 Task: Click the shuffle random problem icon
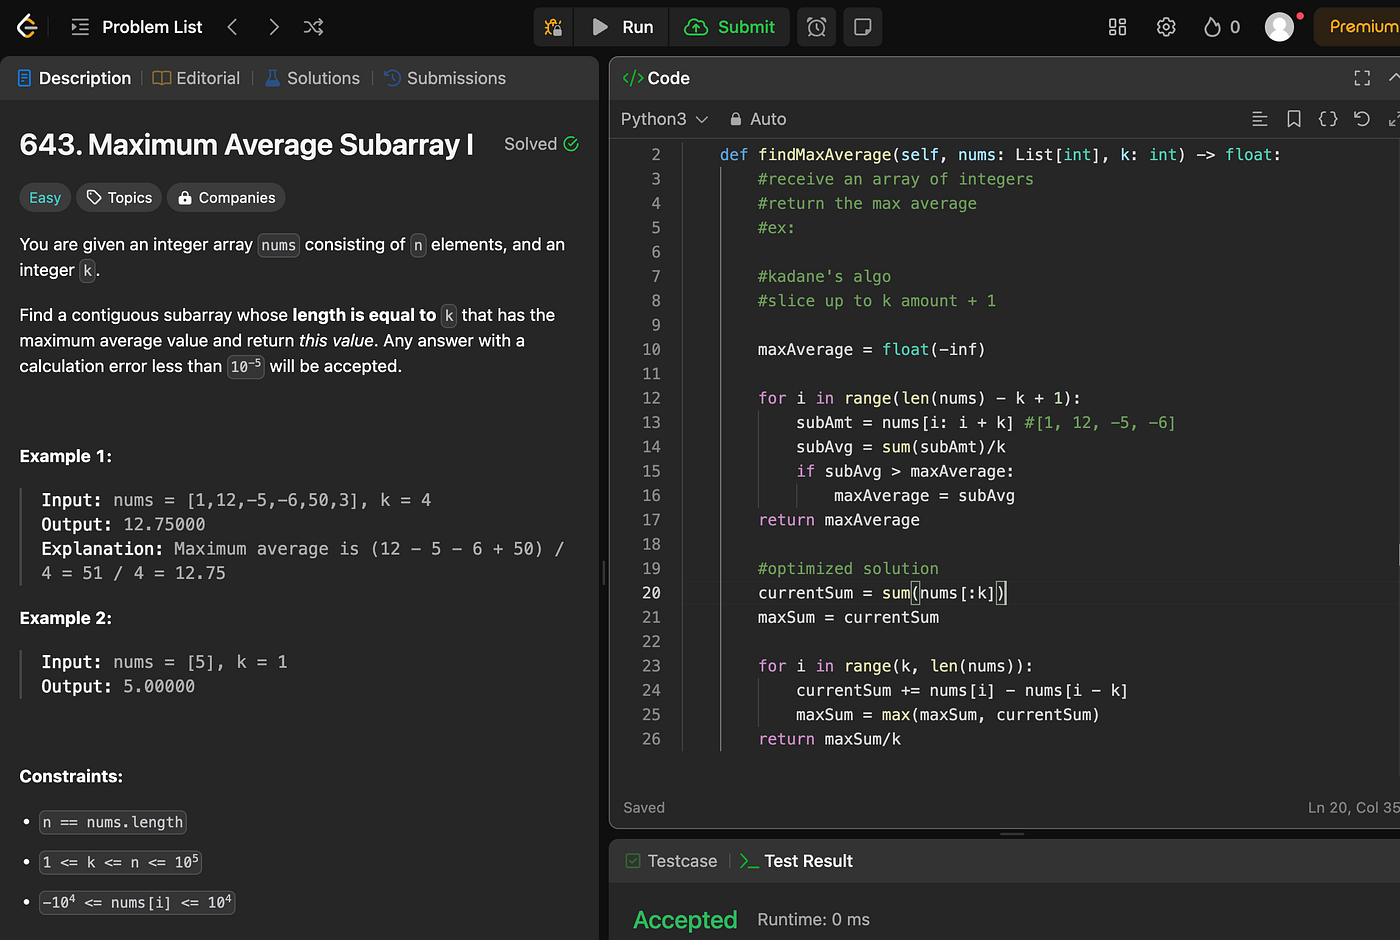tap(313, 27)
